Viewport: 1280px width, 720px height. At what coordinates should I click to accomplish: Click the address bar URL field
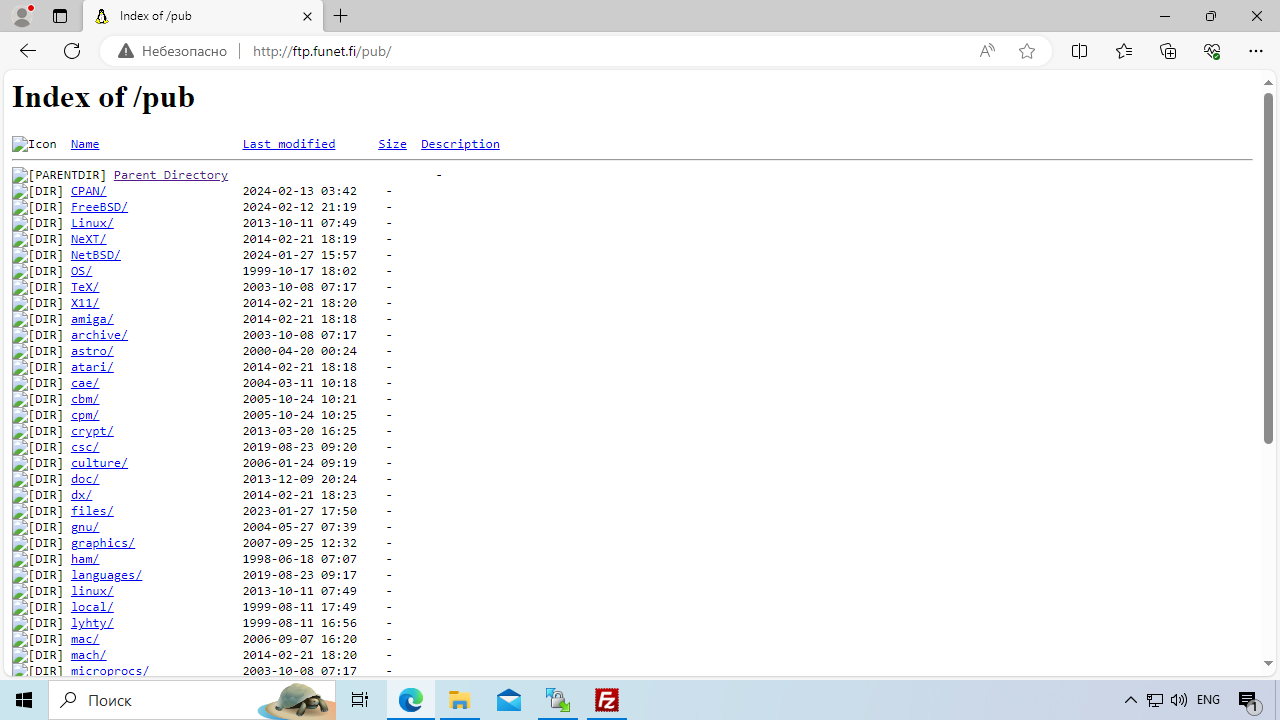click(x=606, y=51)
